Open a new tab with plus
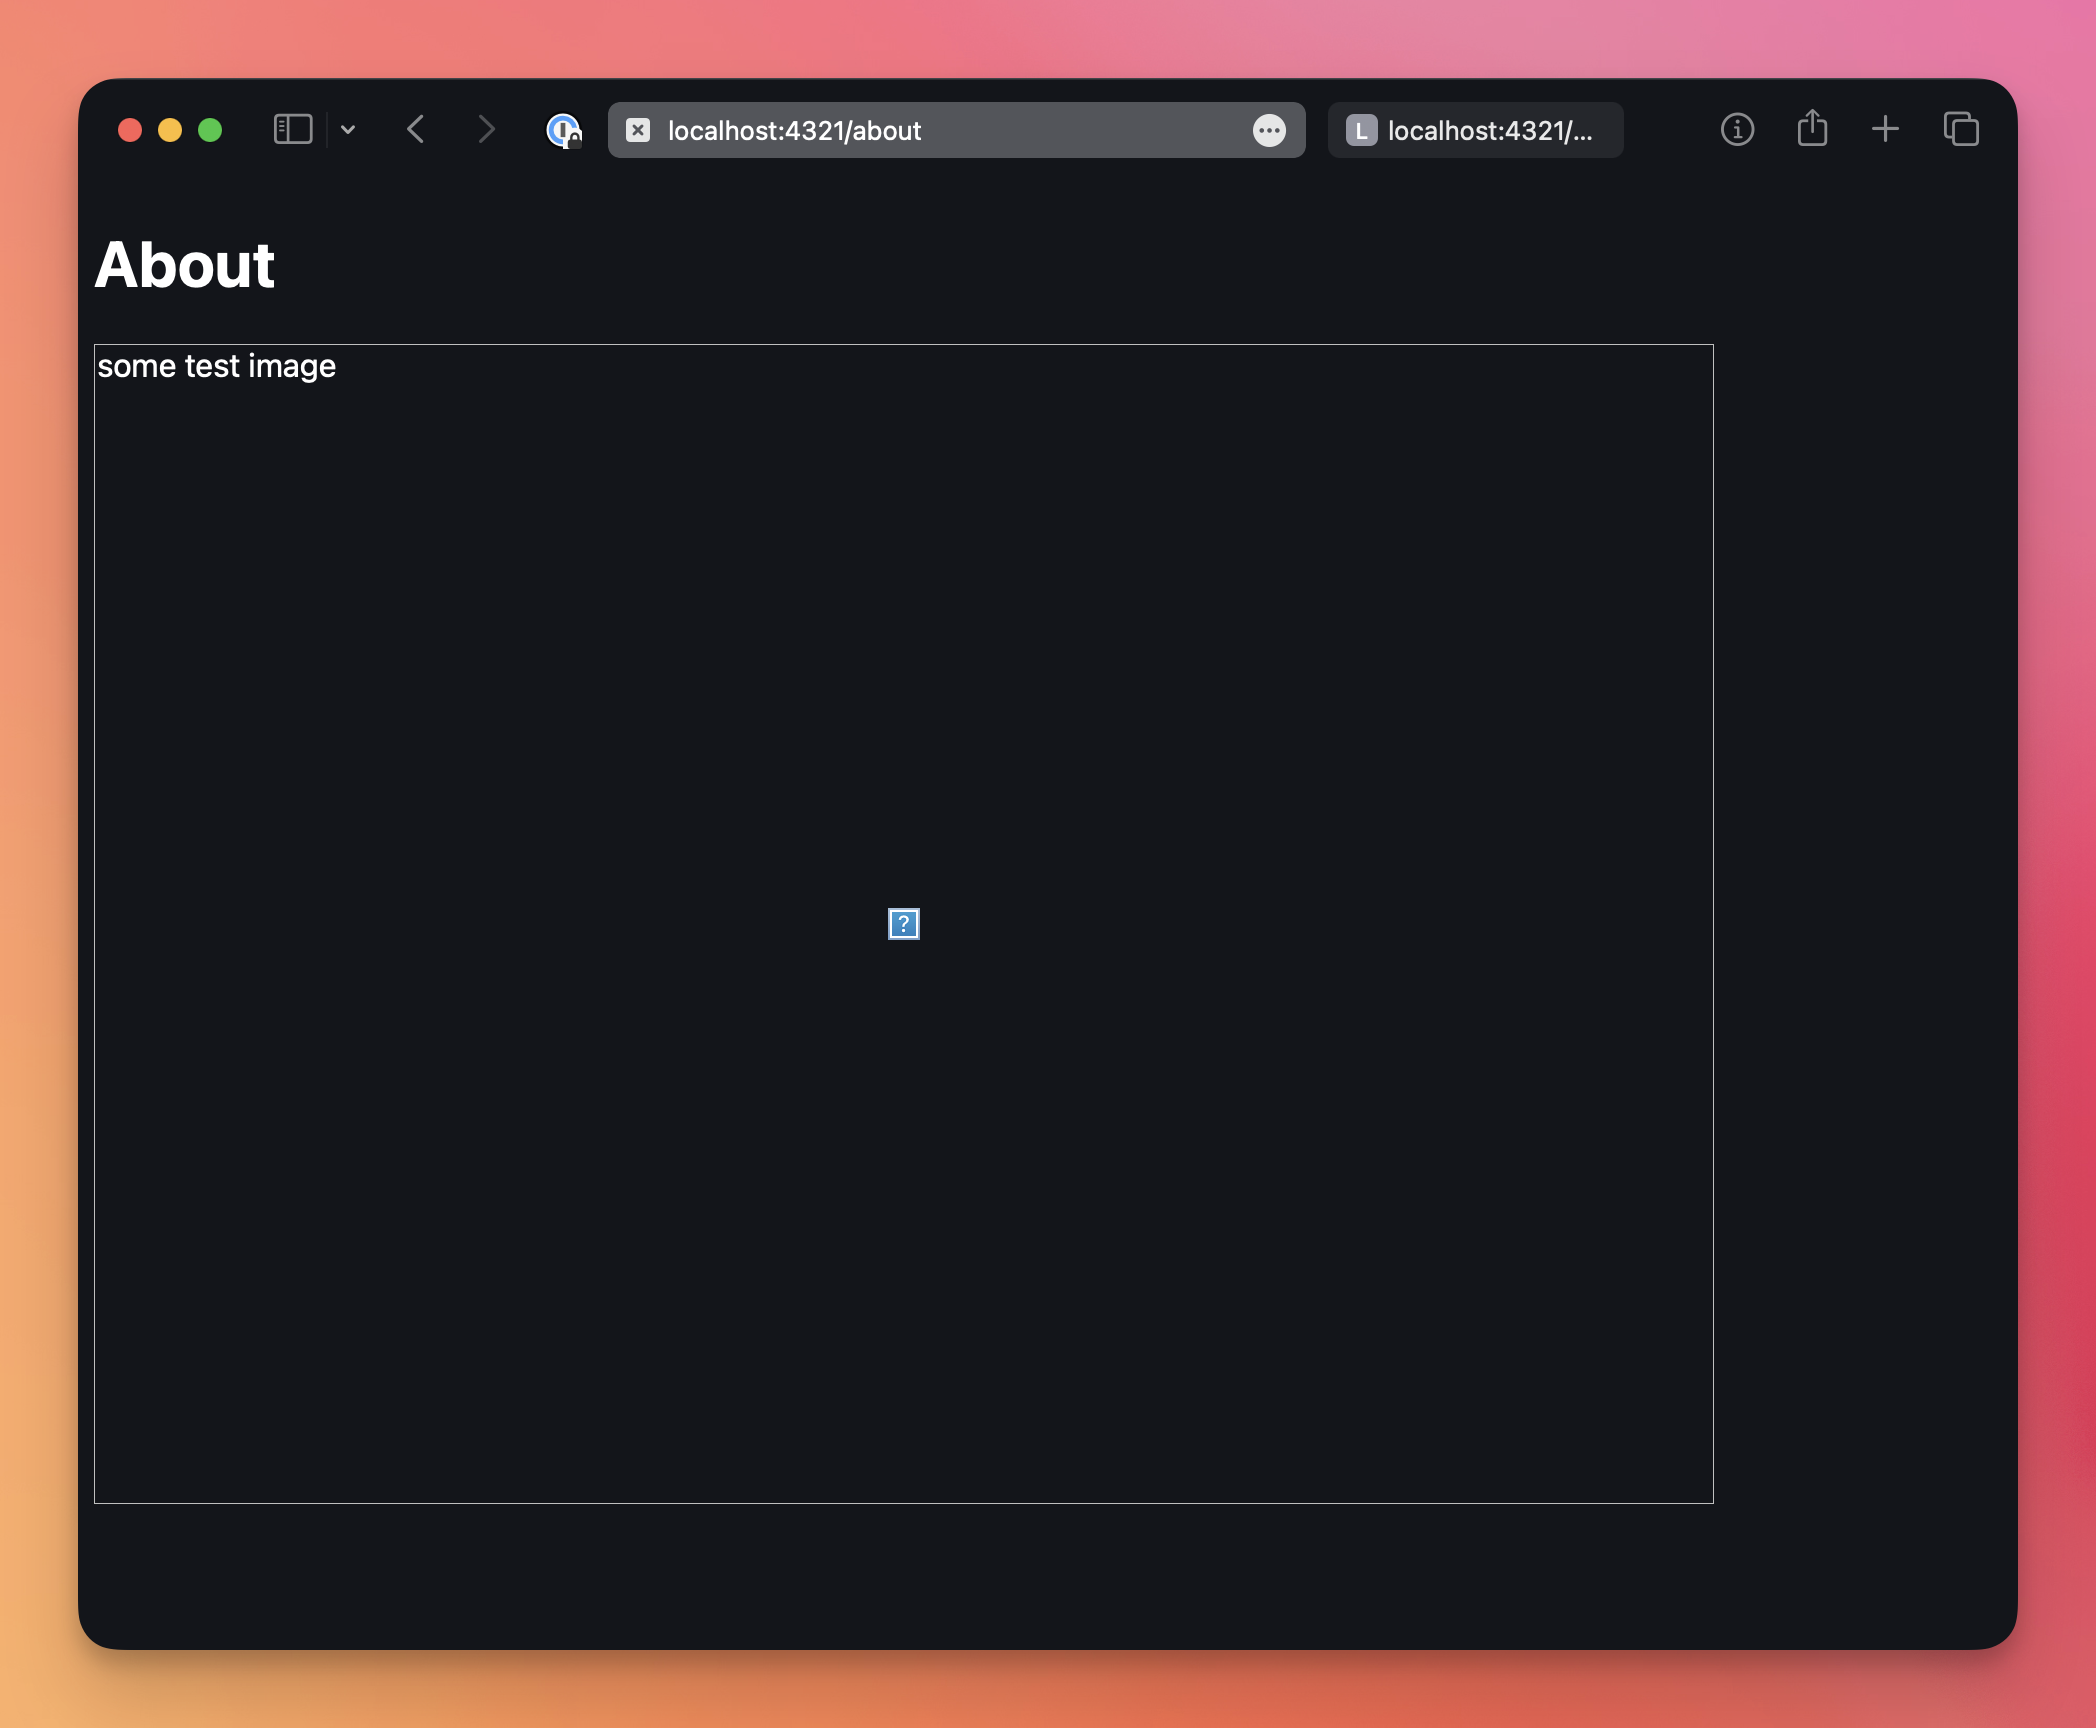Screen dimensions: 2096x1728 pos(1885,130)
